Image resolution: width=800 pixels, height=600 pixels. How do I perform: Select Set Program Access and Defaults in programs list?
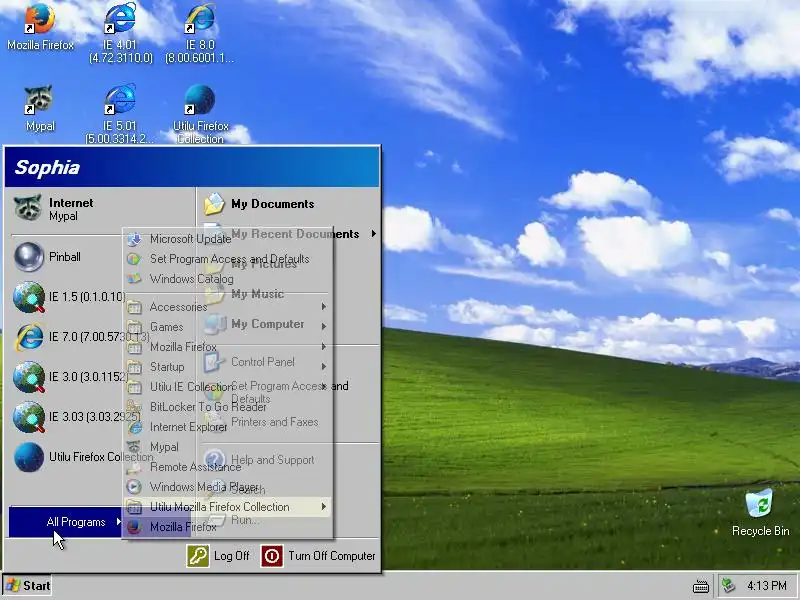227,259
